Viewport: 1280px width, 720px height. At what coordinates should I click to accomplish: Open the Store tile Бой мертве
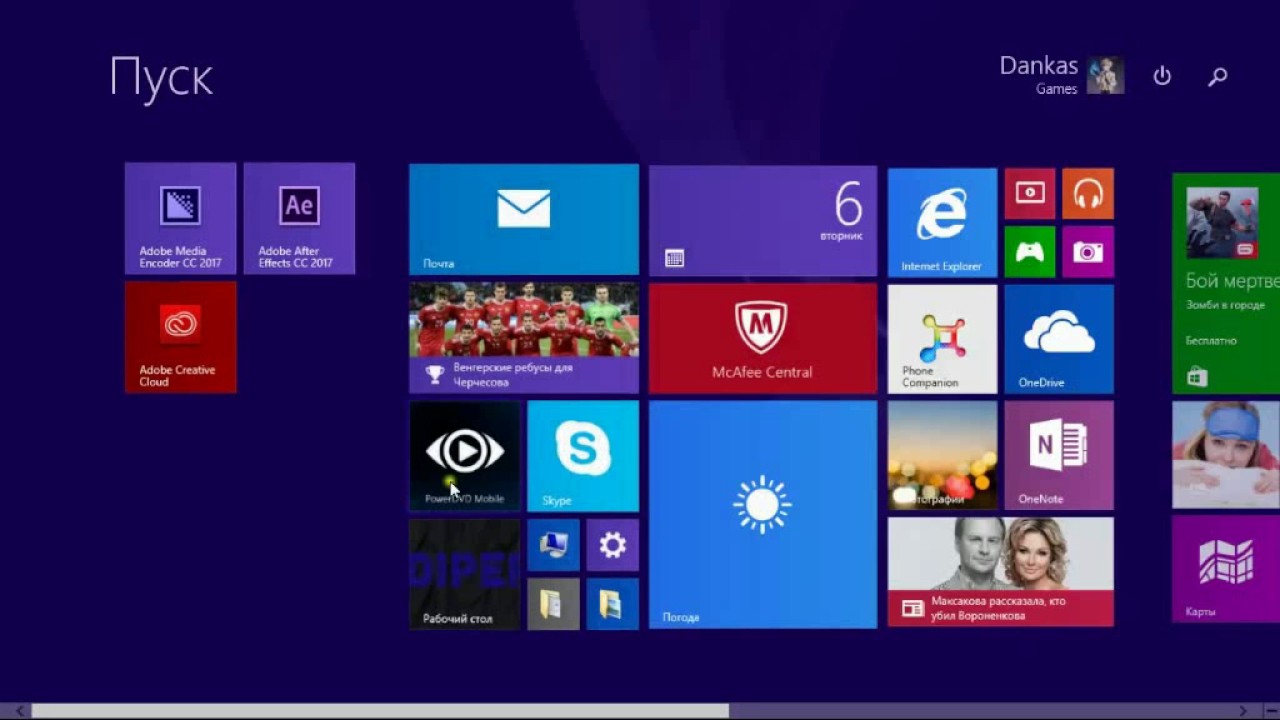pyautogui.click(x=1226, y=283)
